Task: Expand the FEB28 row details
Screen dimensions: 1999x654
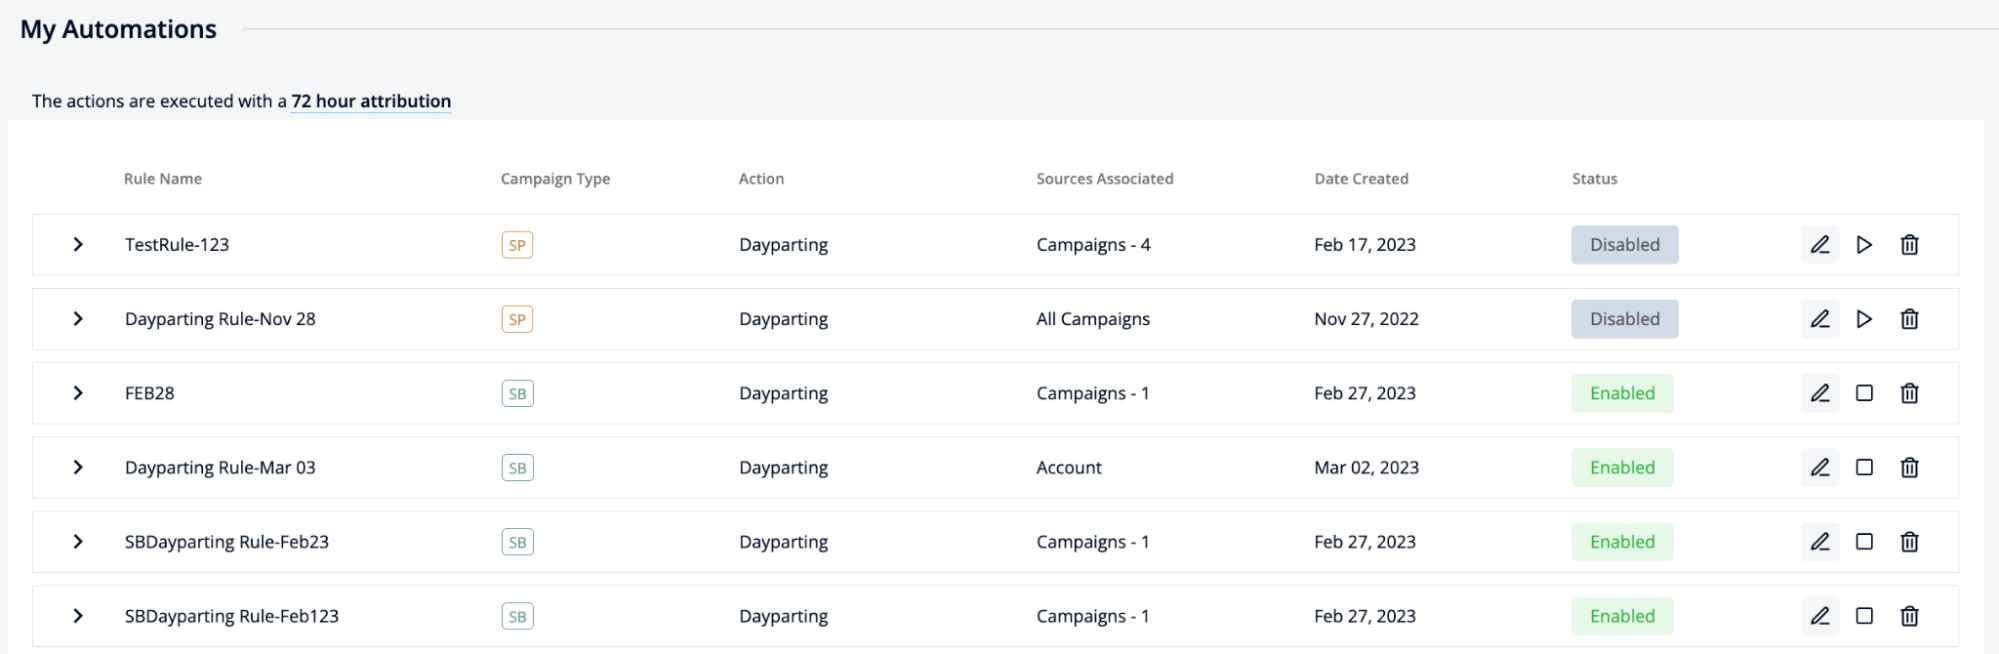Action: coord(78,393)
